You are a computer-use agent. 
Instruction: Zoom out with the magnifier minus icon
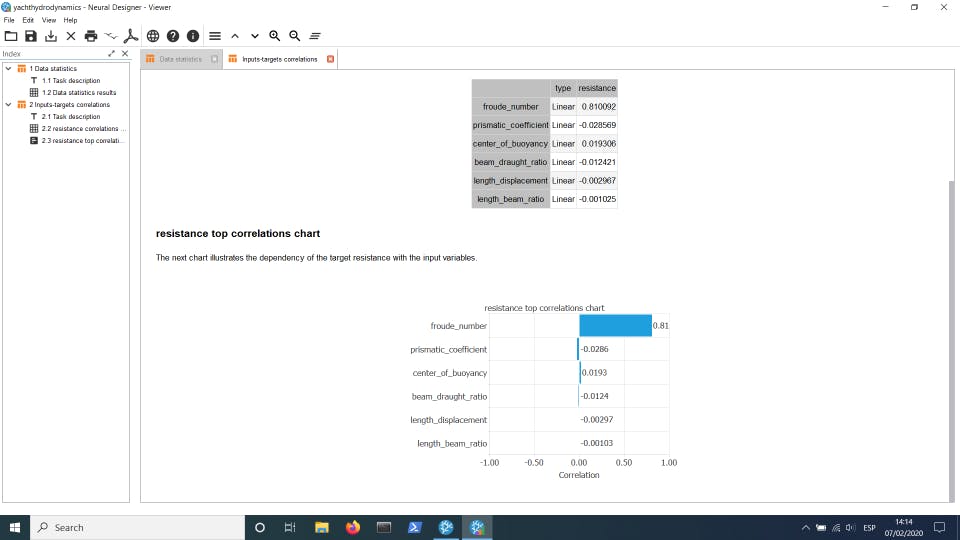coord(294,36)
